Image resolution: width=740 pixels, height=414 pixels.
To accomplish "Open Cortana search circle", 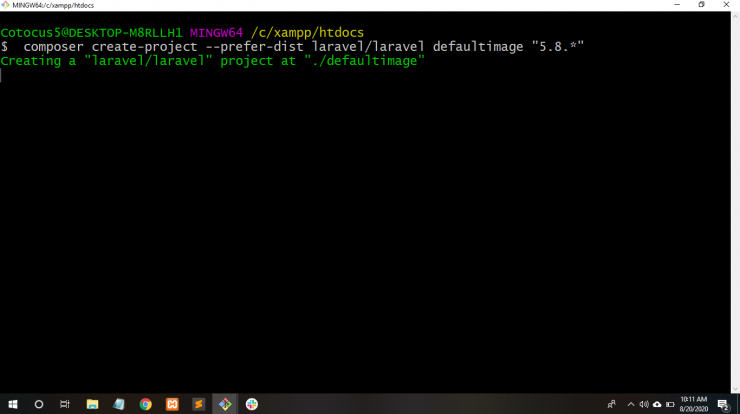I will pos(39,404).
